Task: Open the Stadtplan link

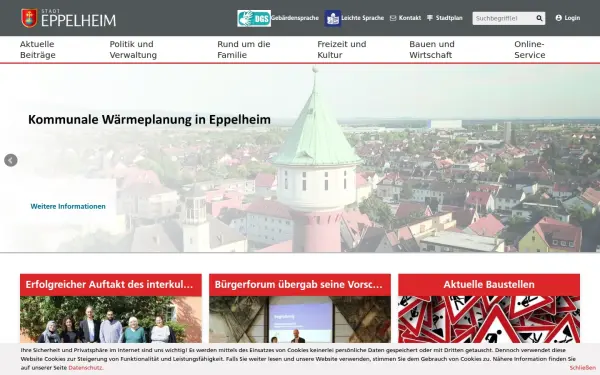Action: [449, 18]
